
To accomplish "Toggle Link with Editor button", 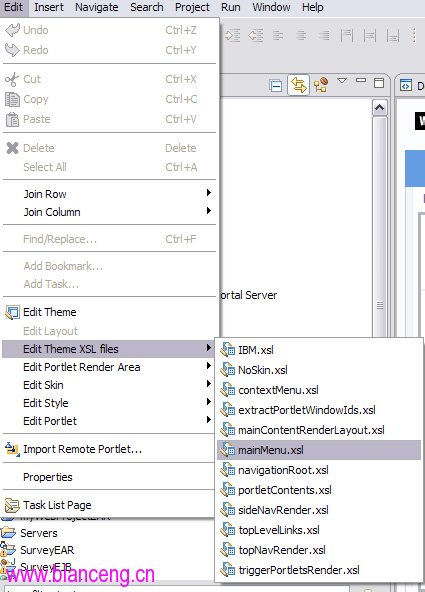I will point(298,85).
